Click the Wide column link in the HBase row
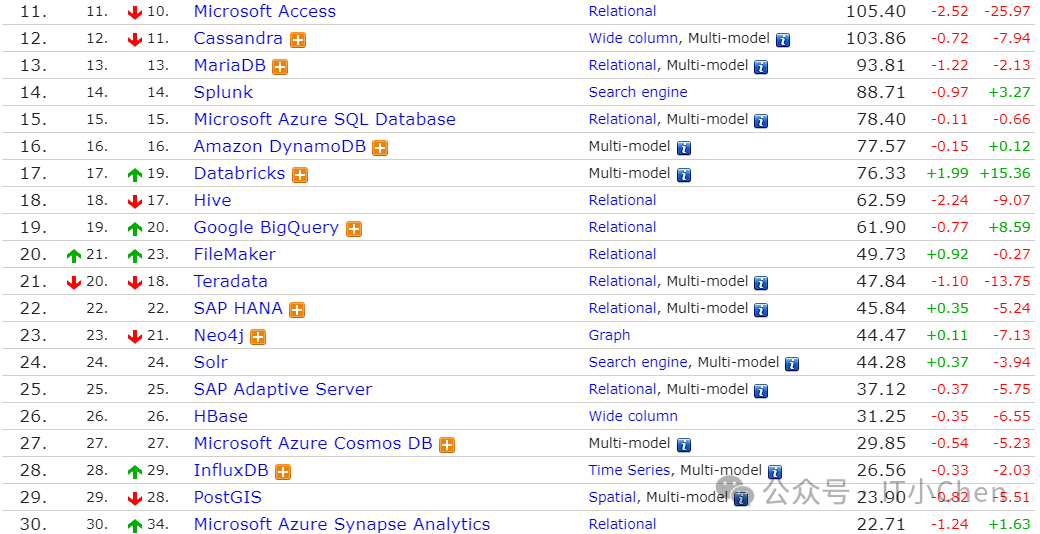Viewport: 1040px width, 534px height. [x=633, y=417]
